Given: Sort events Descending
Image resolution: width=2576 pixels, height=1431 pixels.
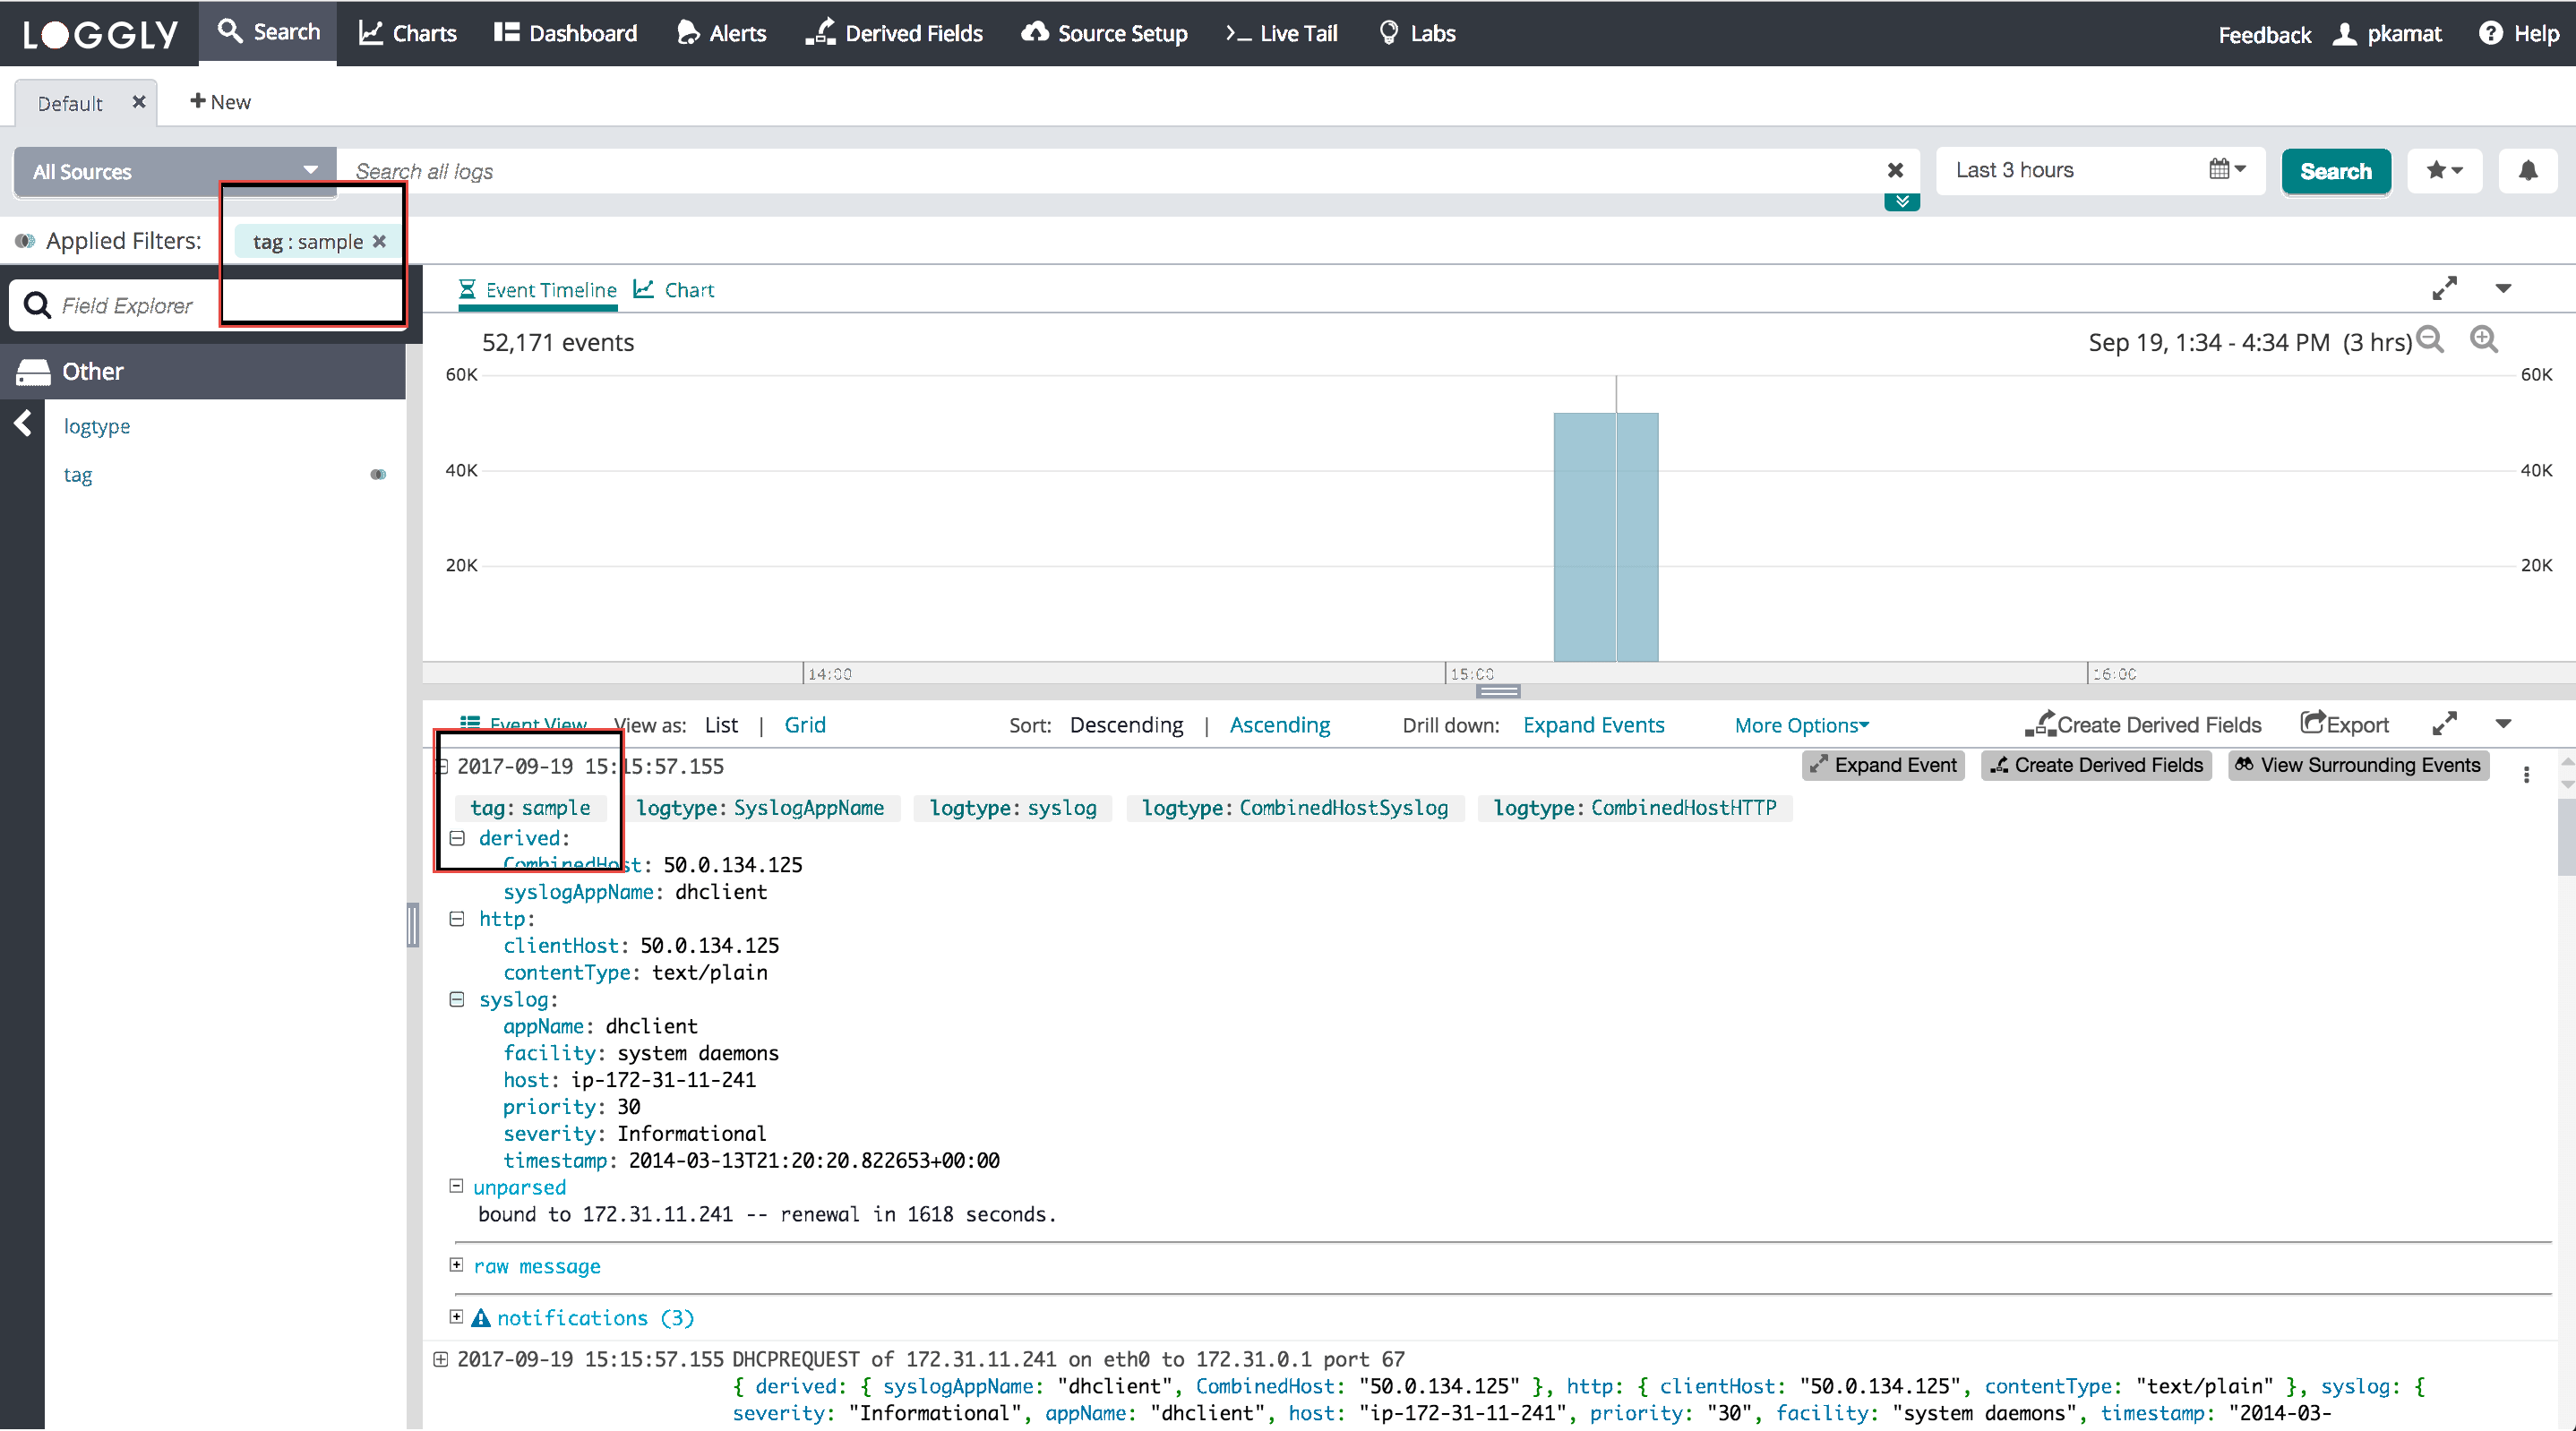Looking at the screenshot, I should (x=1126, y=725).
